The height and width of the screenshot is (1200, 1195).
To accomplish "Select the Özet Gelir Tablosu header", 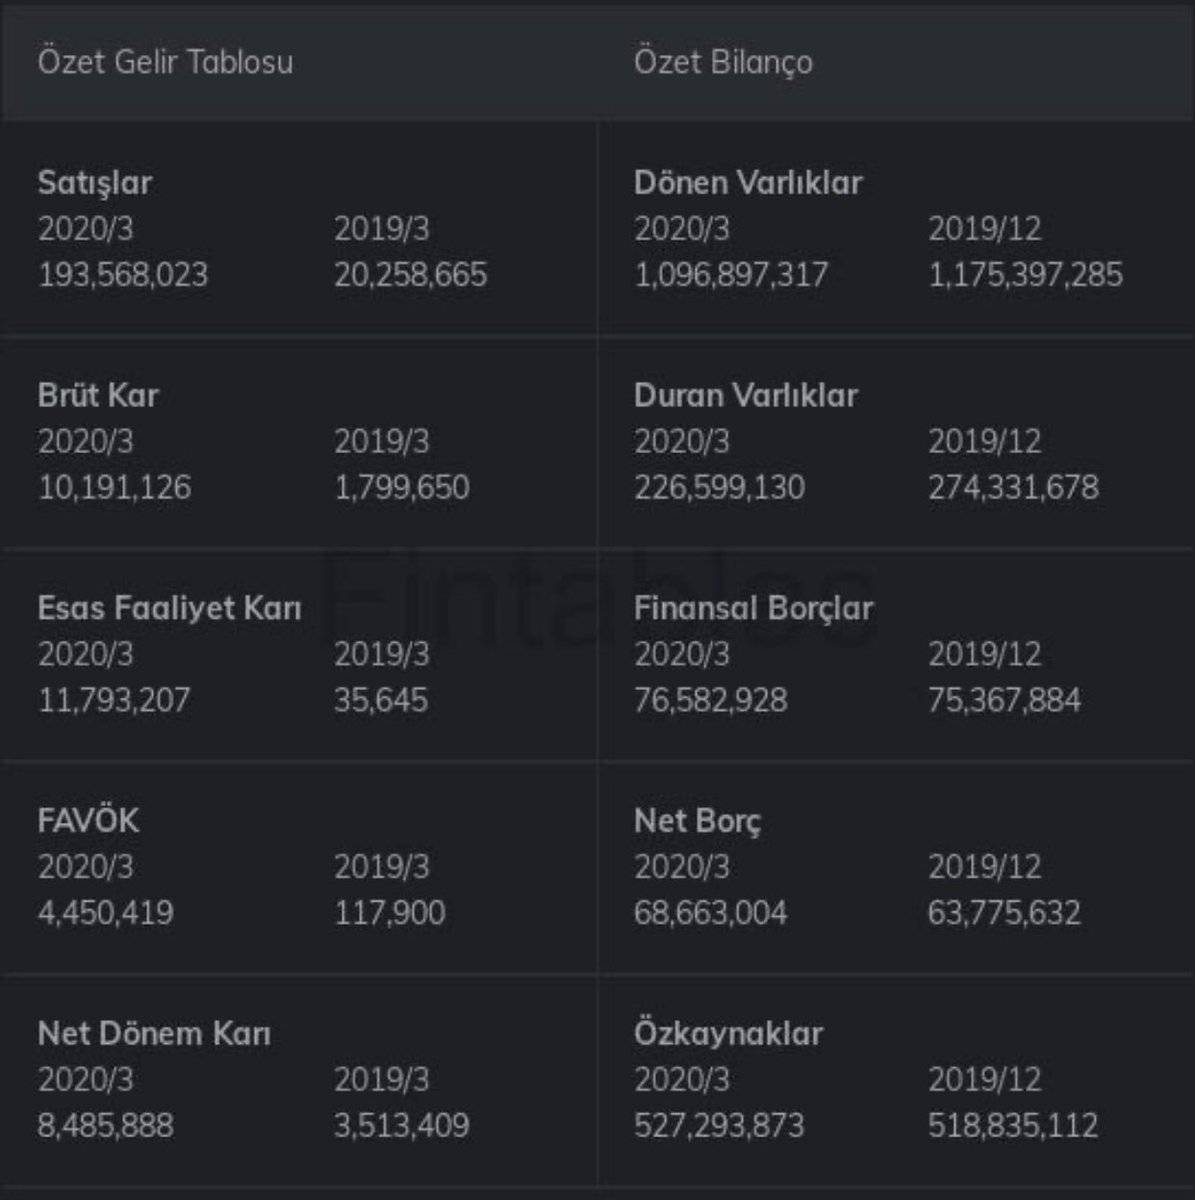I will (x=165, y=62).
